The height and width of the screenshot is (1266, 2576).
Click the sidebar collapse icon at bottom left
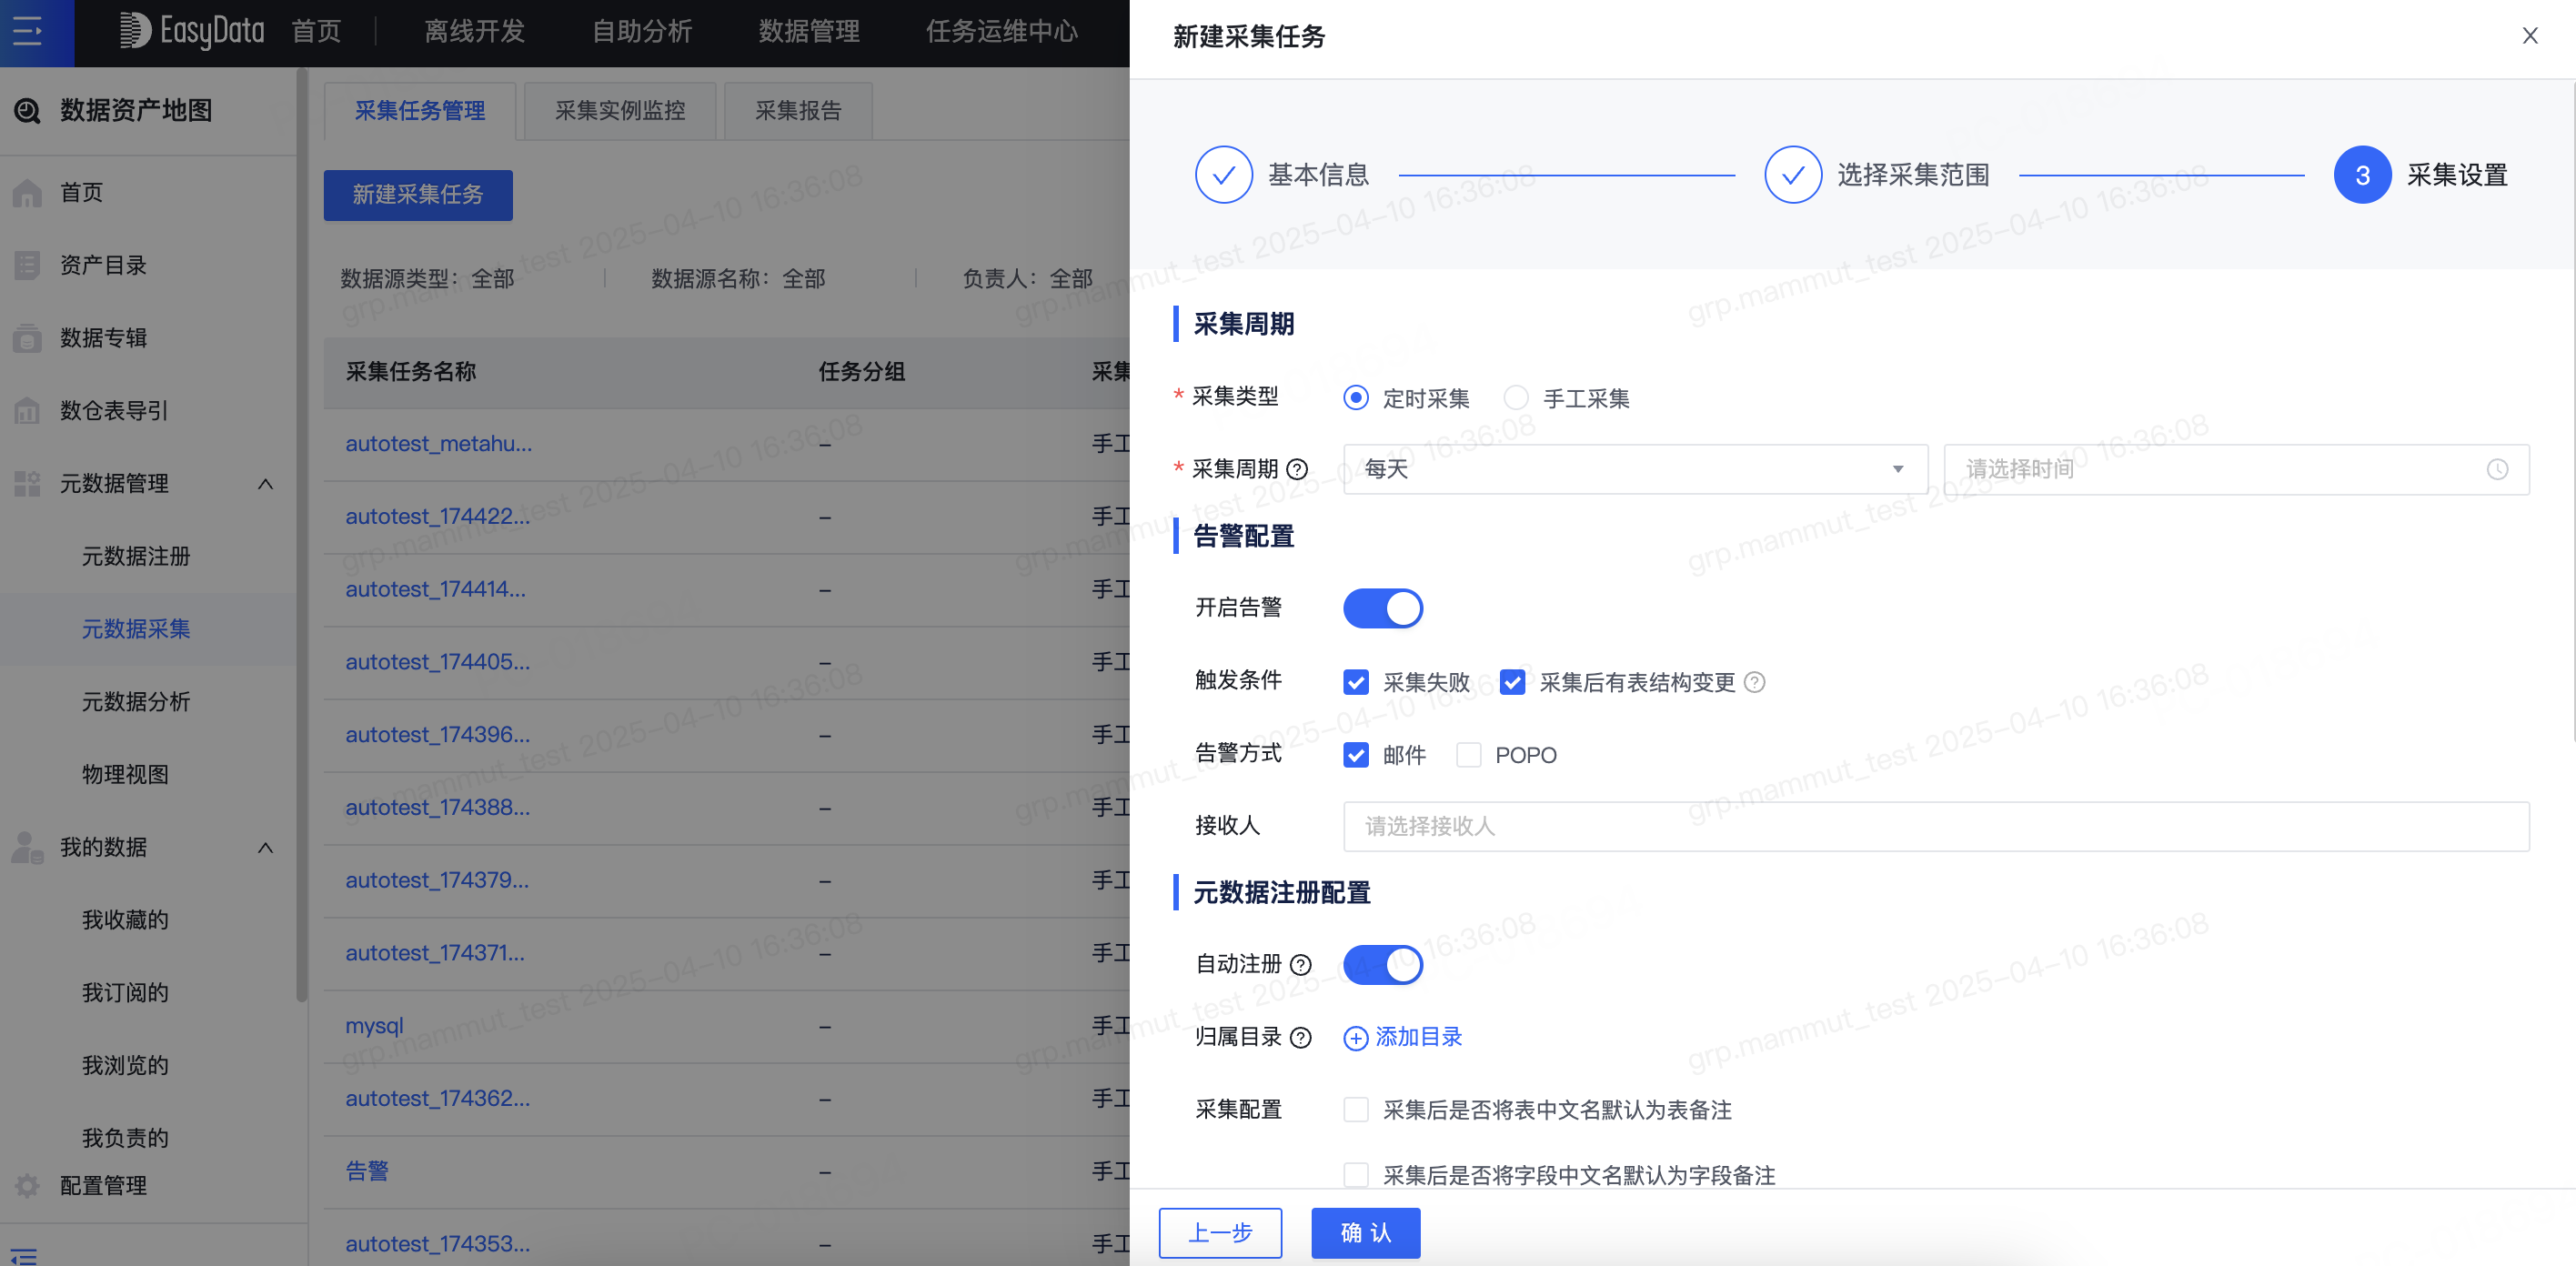pos(24,1255)
